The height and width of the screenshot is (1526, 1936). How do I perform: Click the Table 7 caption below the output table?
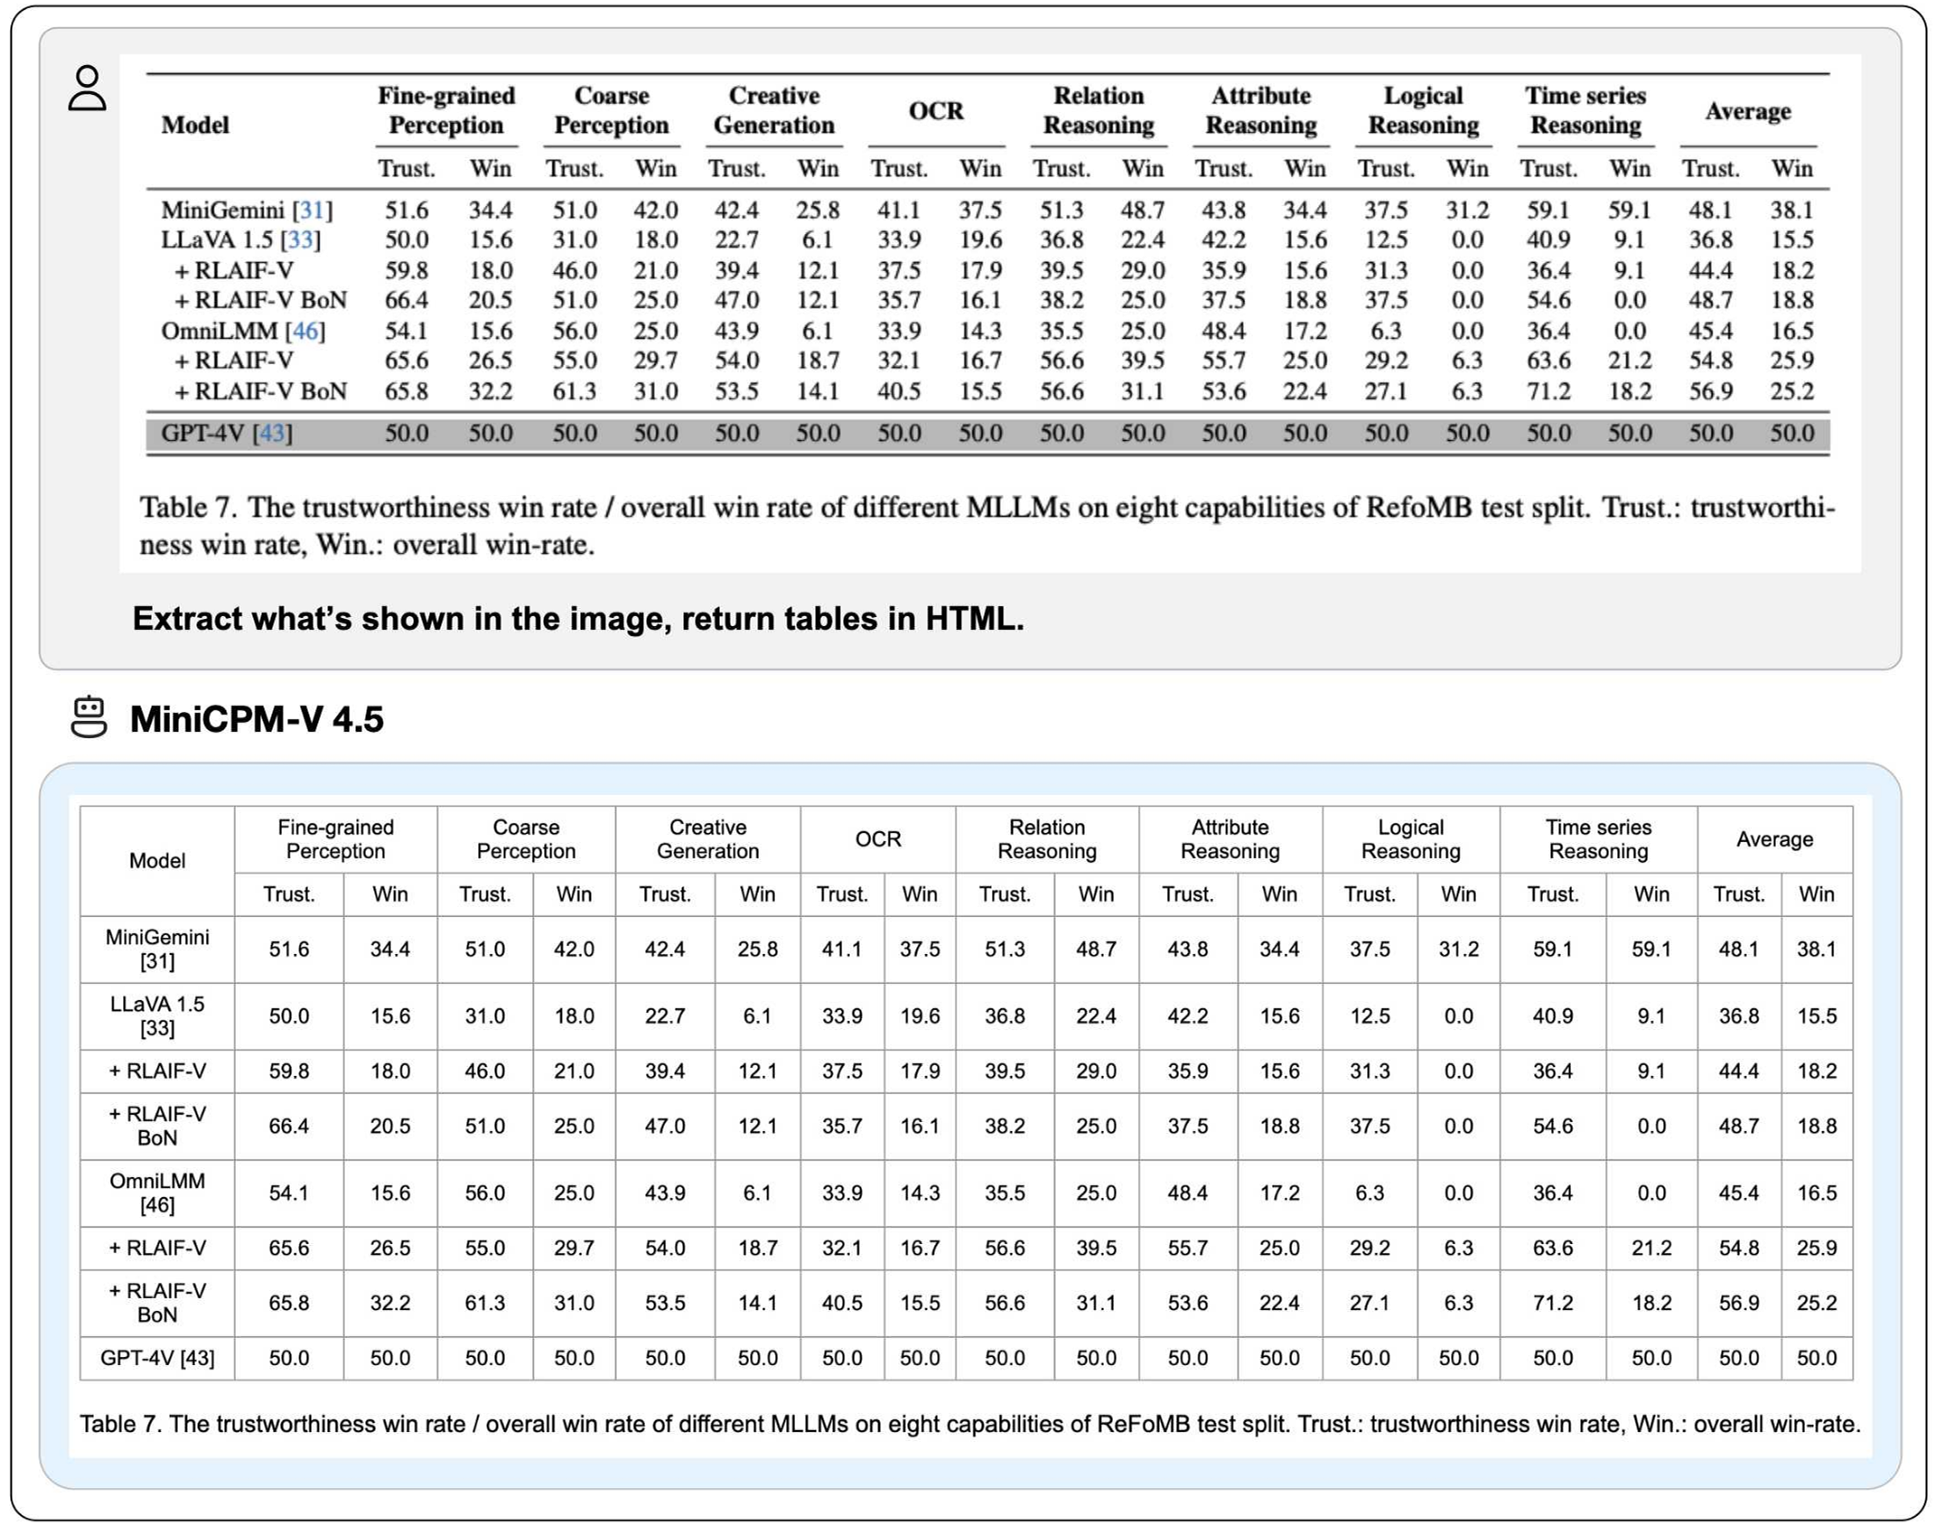point(968,1424)
